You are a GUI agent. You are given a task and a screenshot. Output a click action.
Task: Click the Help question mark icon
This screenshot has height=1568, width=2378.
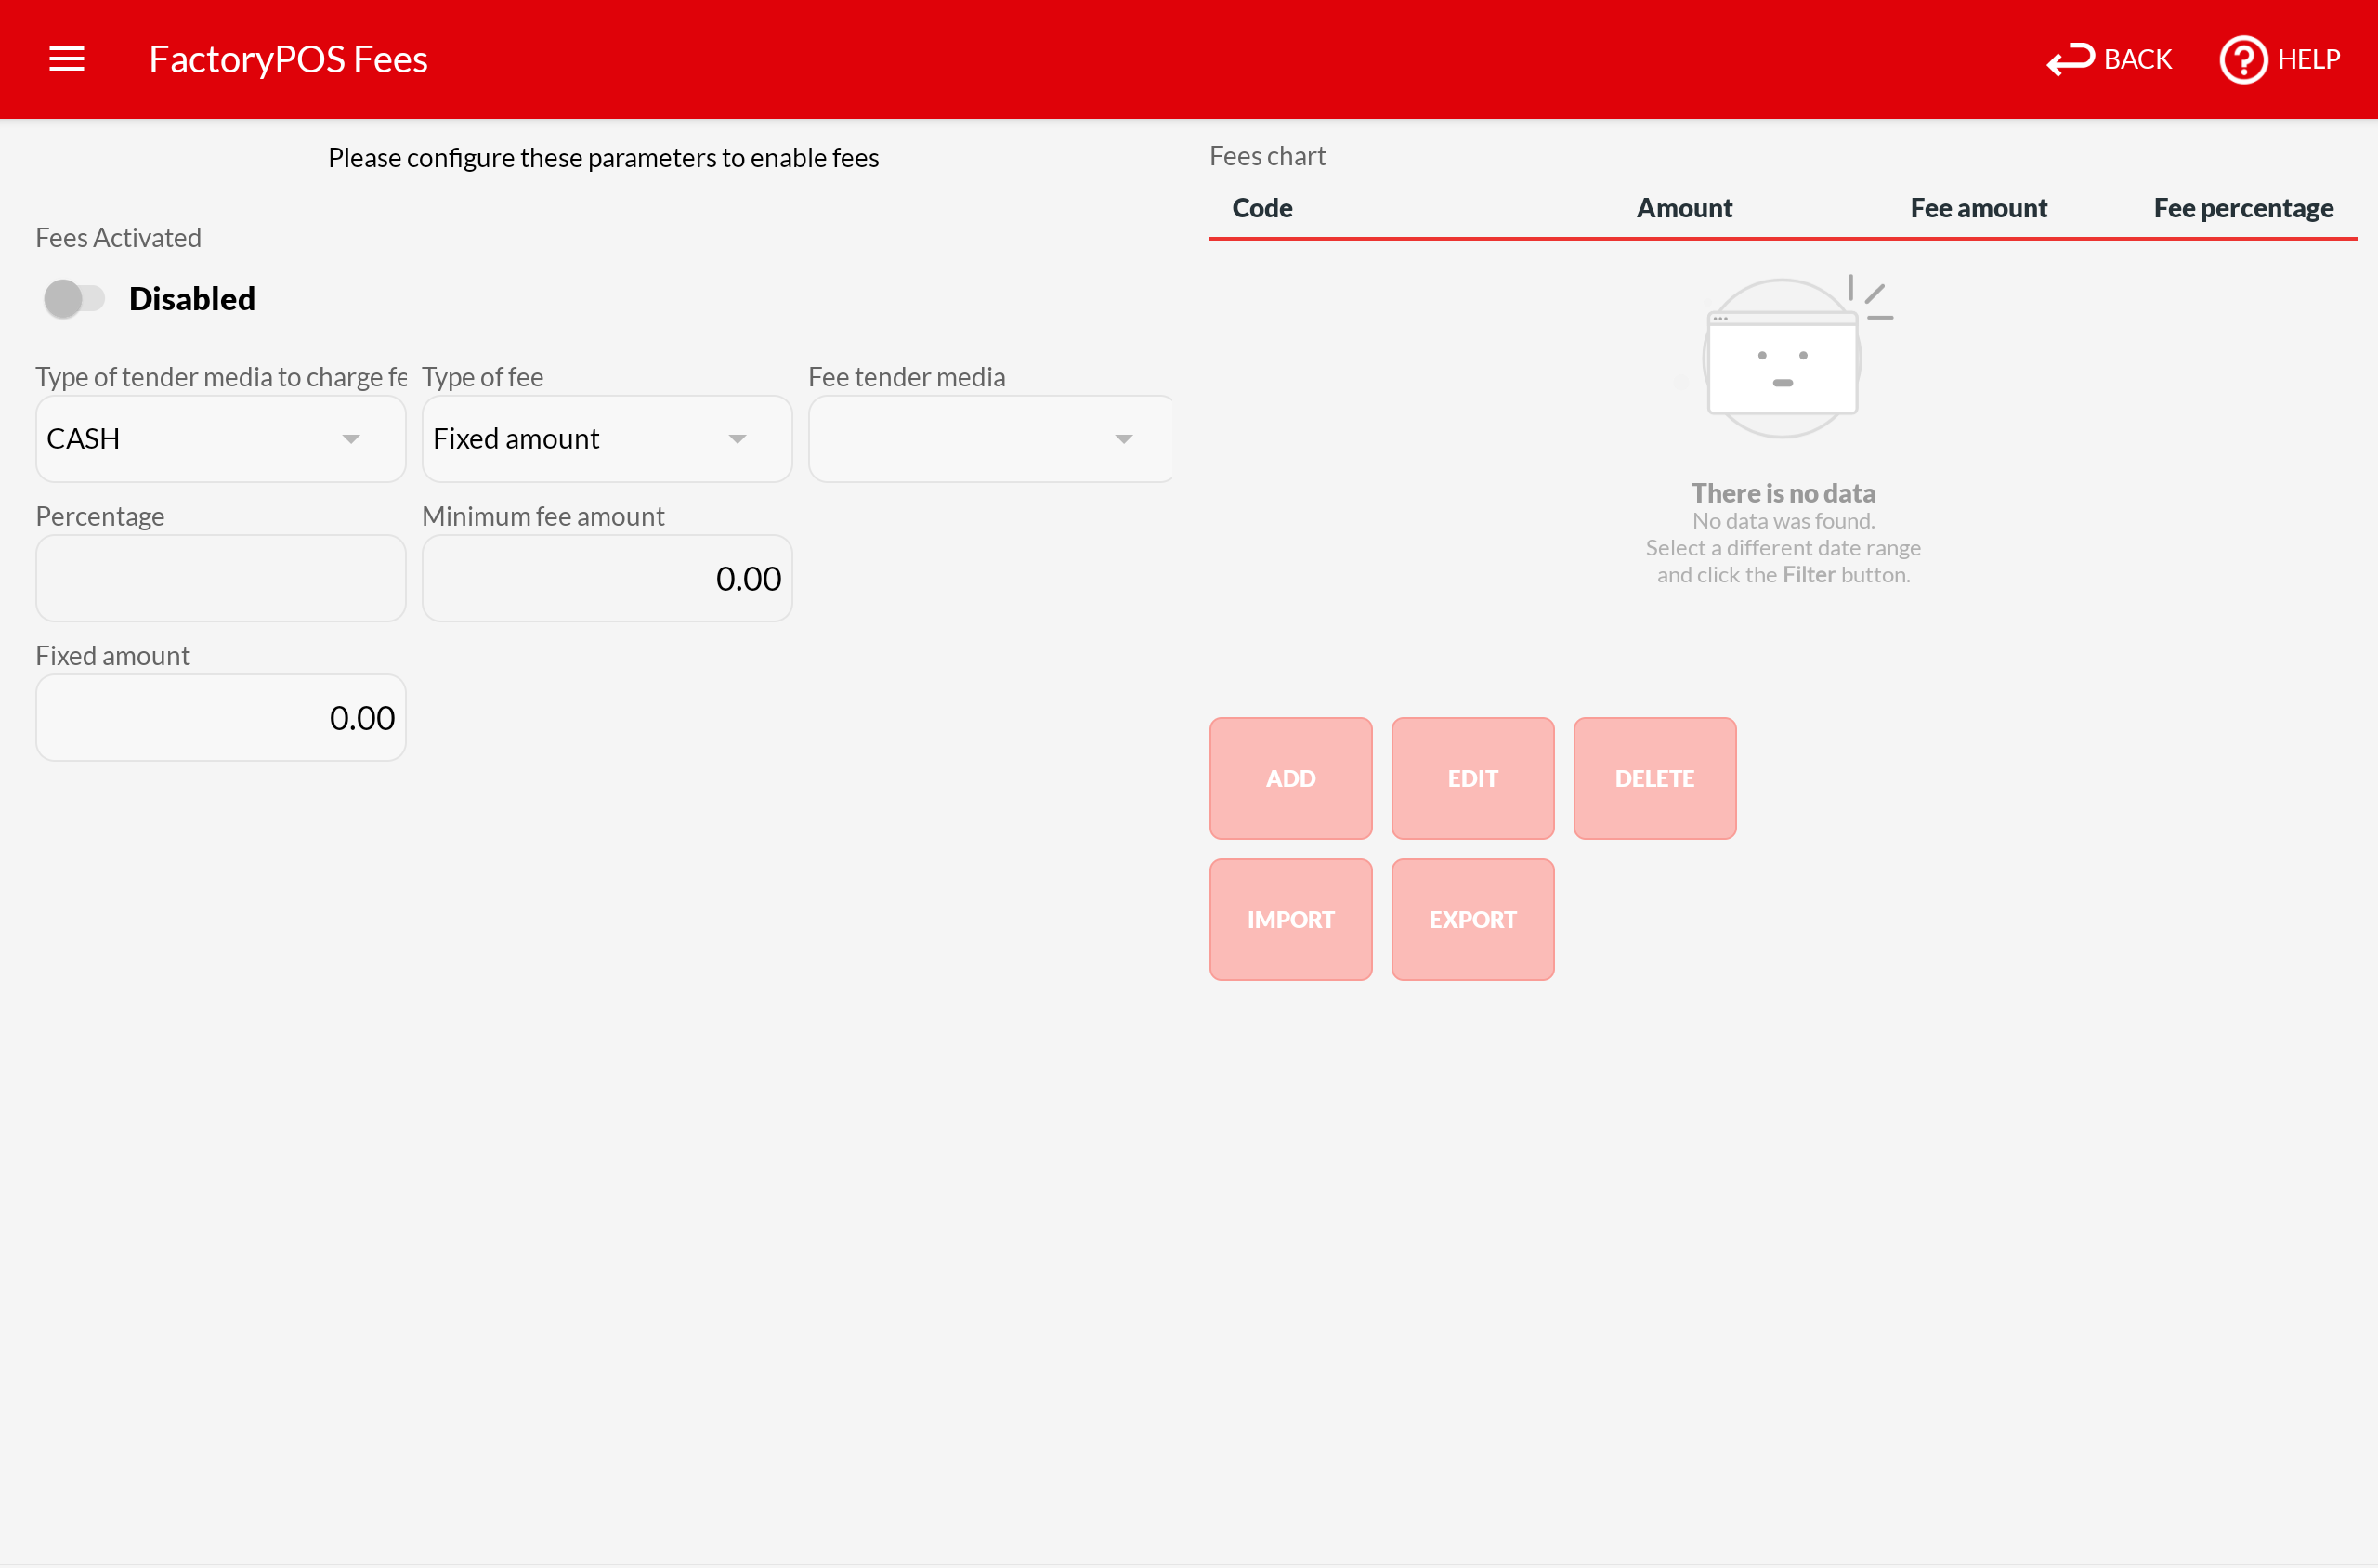[2243, 59]
